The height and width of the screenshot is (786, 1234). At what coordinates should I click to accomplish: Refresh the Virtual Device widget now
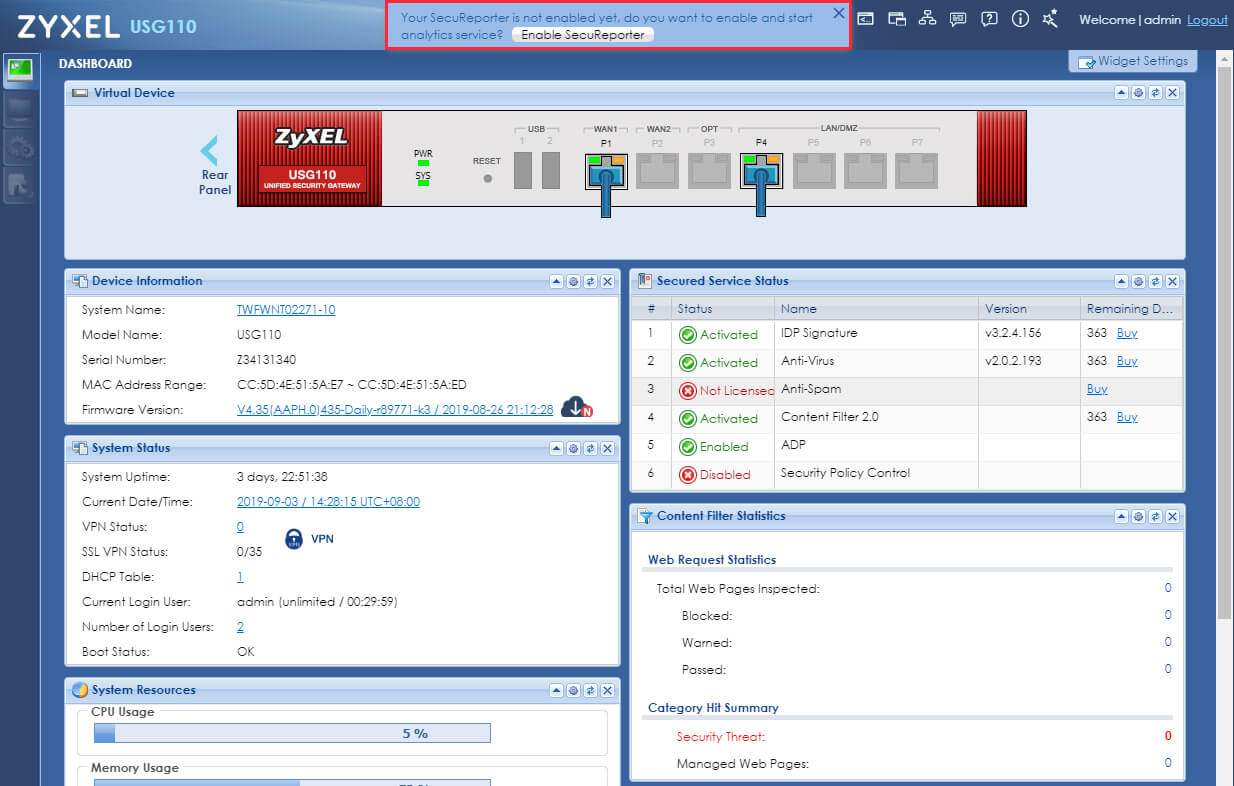click(x=1155, y=93)
